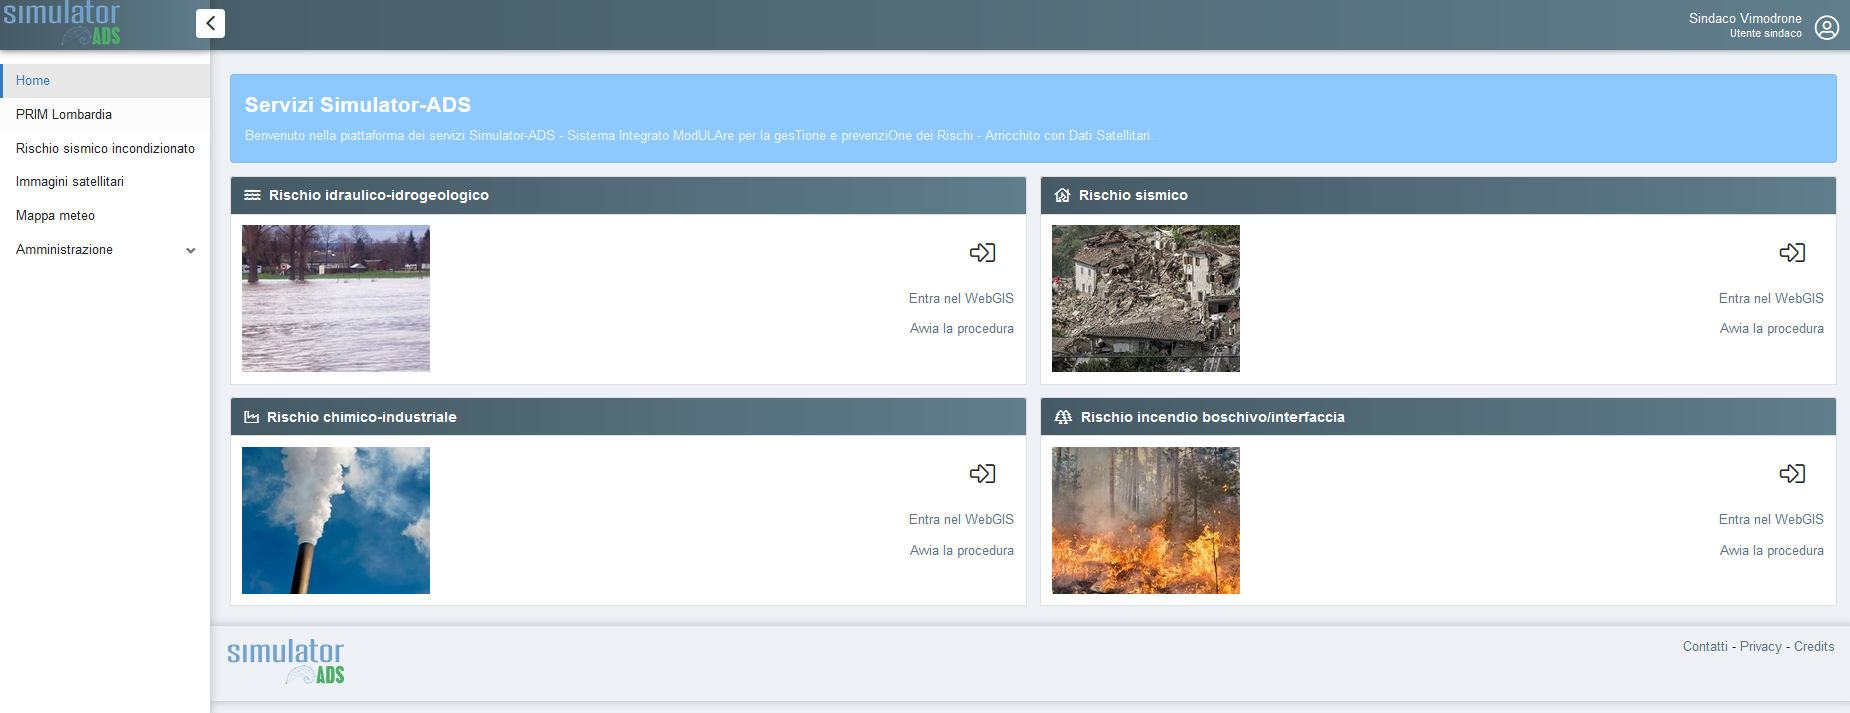Click the Rischio incendio boschivo fire icon

pyautogui.click(x=1063, y=417)
